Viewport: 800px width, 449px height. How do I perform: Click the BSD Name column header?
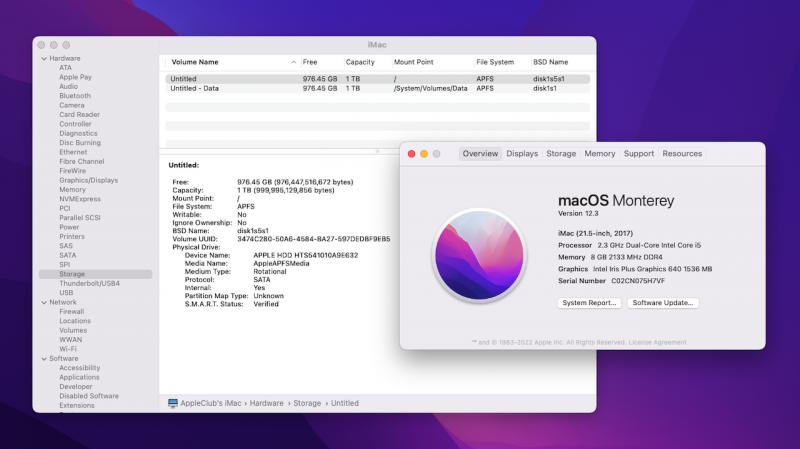point(551,62)
